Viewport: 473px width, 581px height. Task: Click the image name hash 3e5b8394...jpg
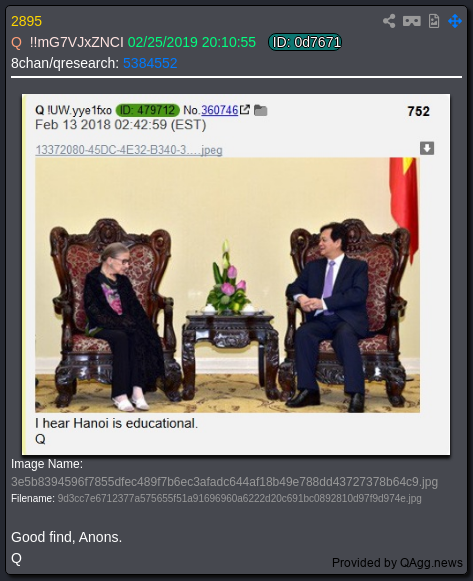click(224, 482)
